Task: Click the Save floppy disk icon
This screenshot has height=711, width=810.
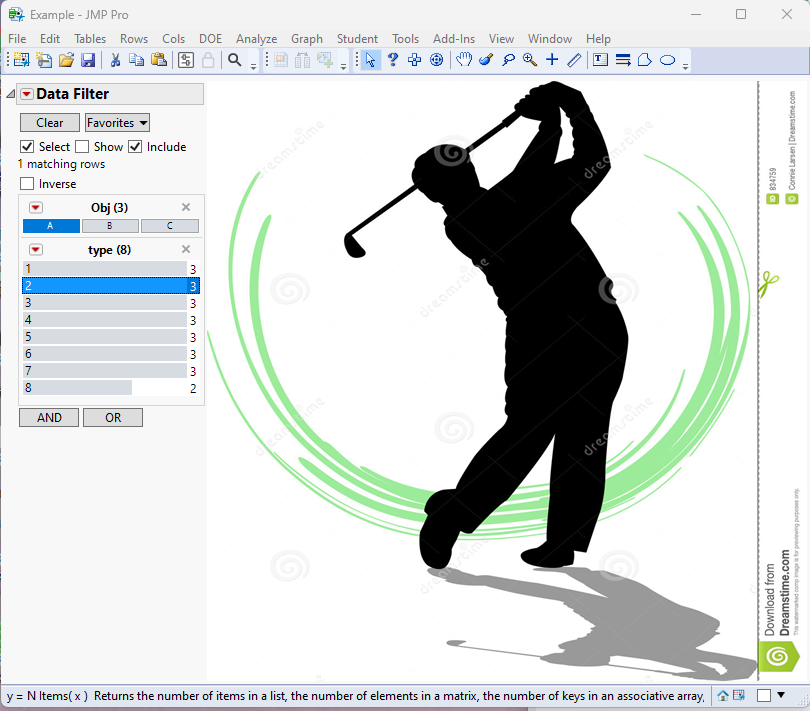Action: point(88,60)
